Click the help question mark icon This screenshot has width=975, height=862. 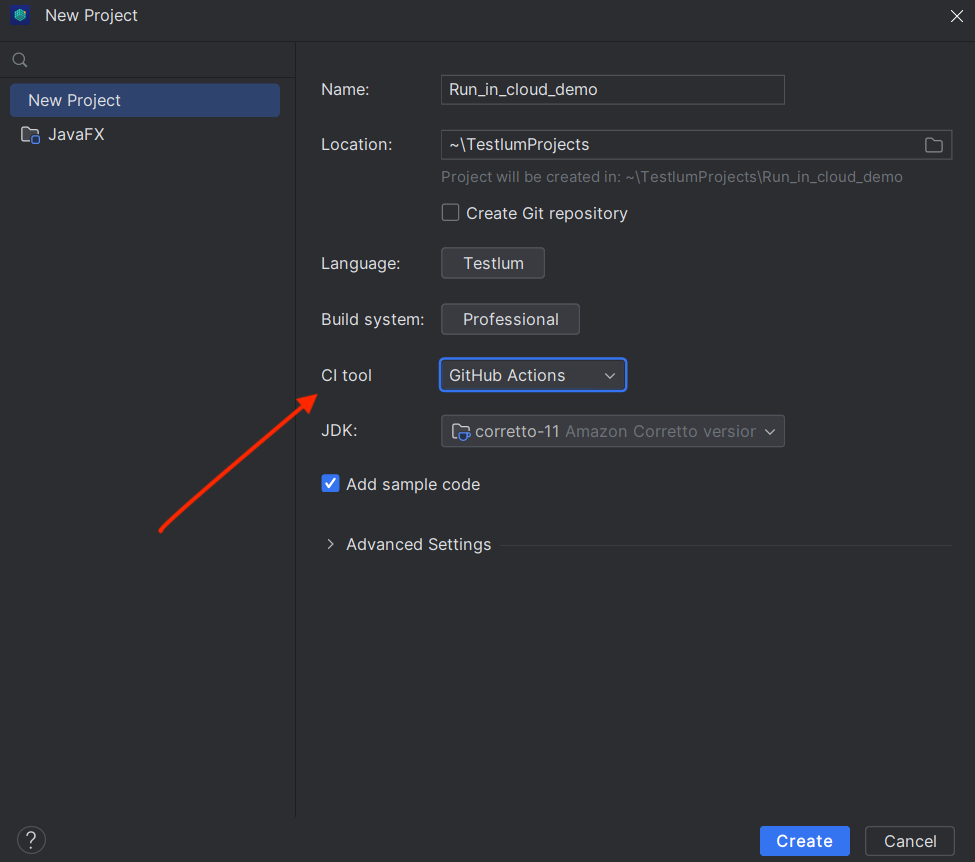[x=31, y=840]
